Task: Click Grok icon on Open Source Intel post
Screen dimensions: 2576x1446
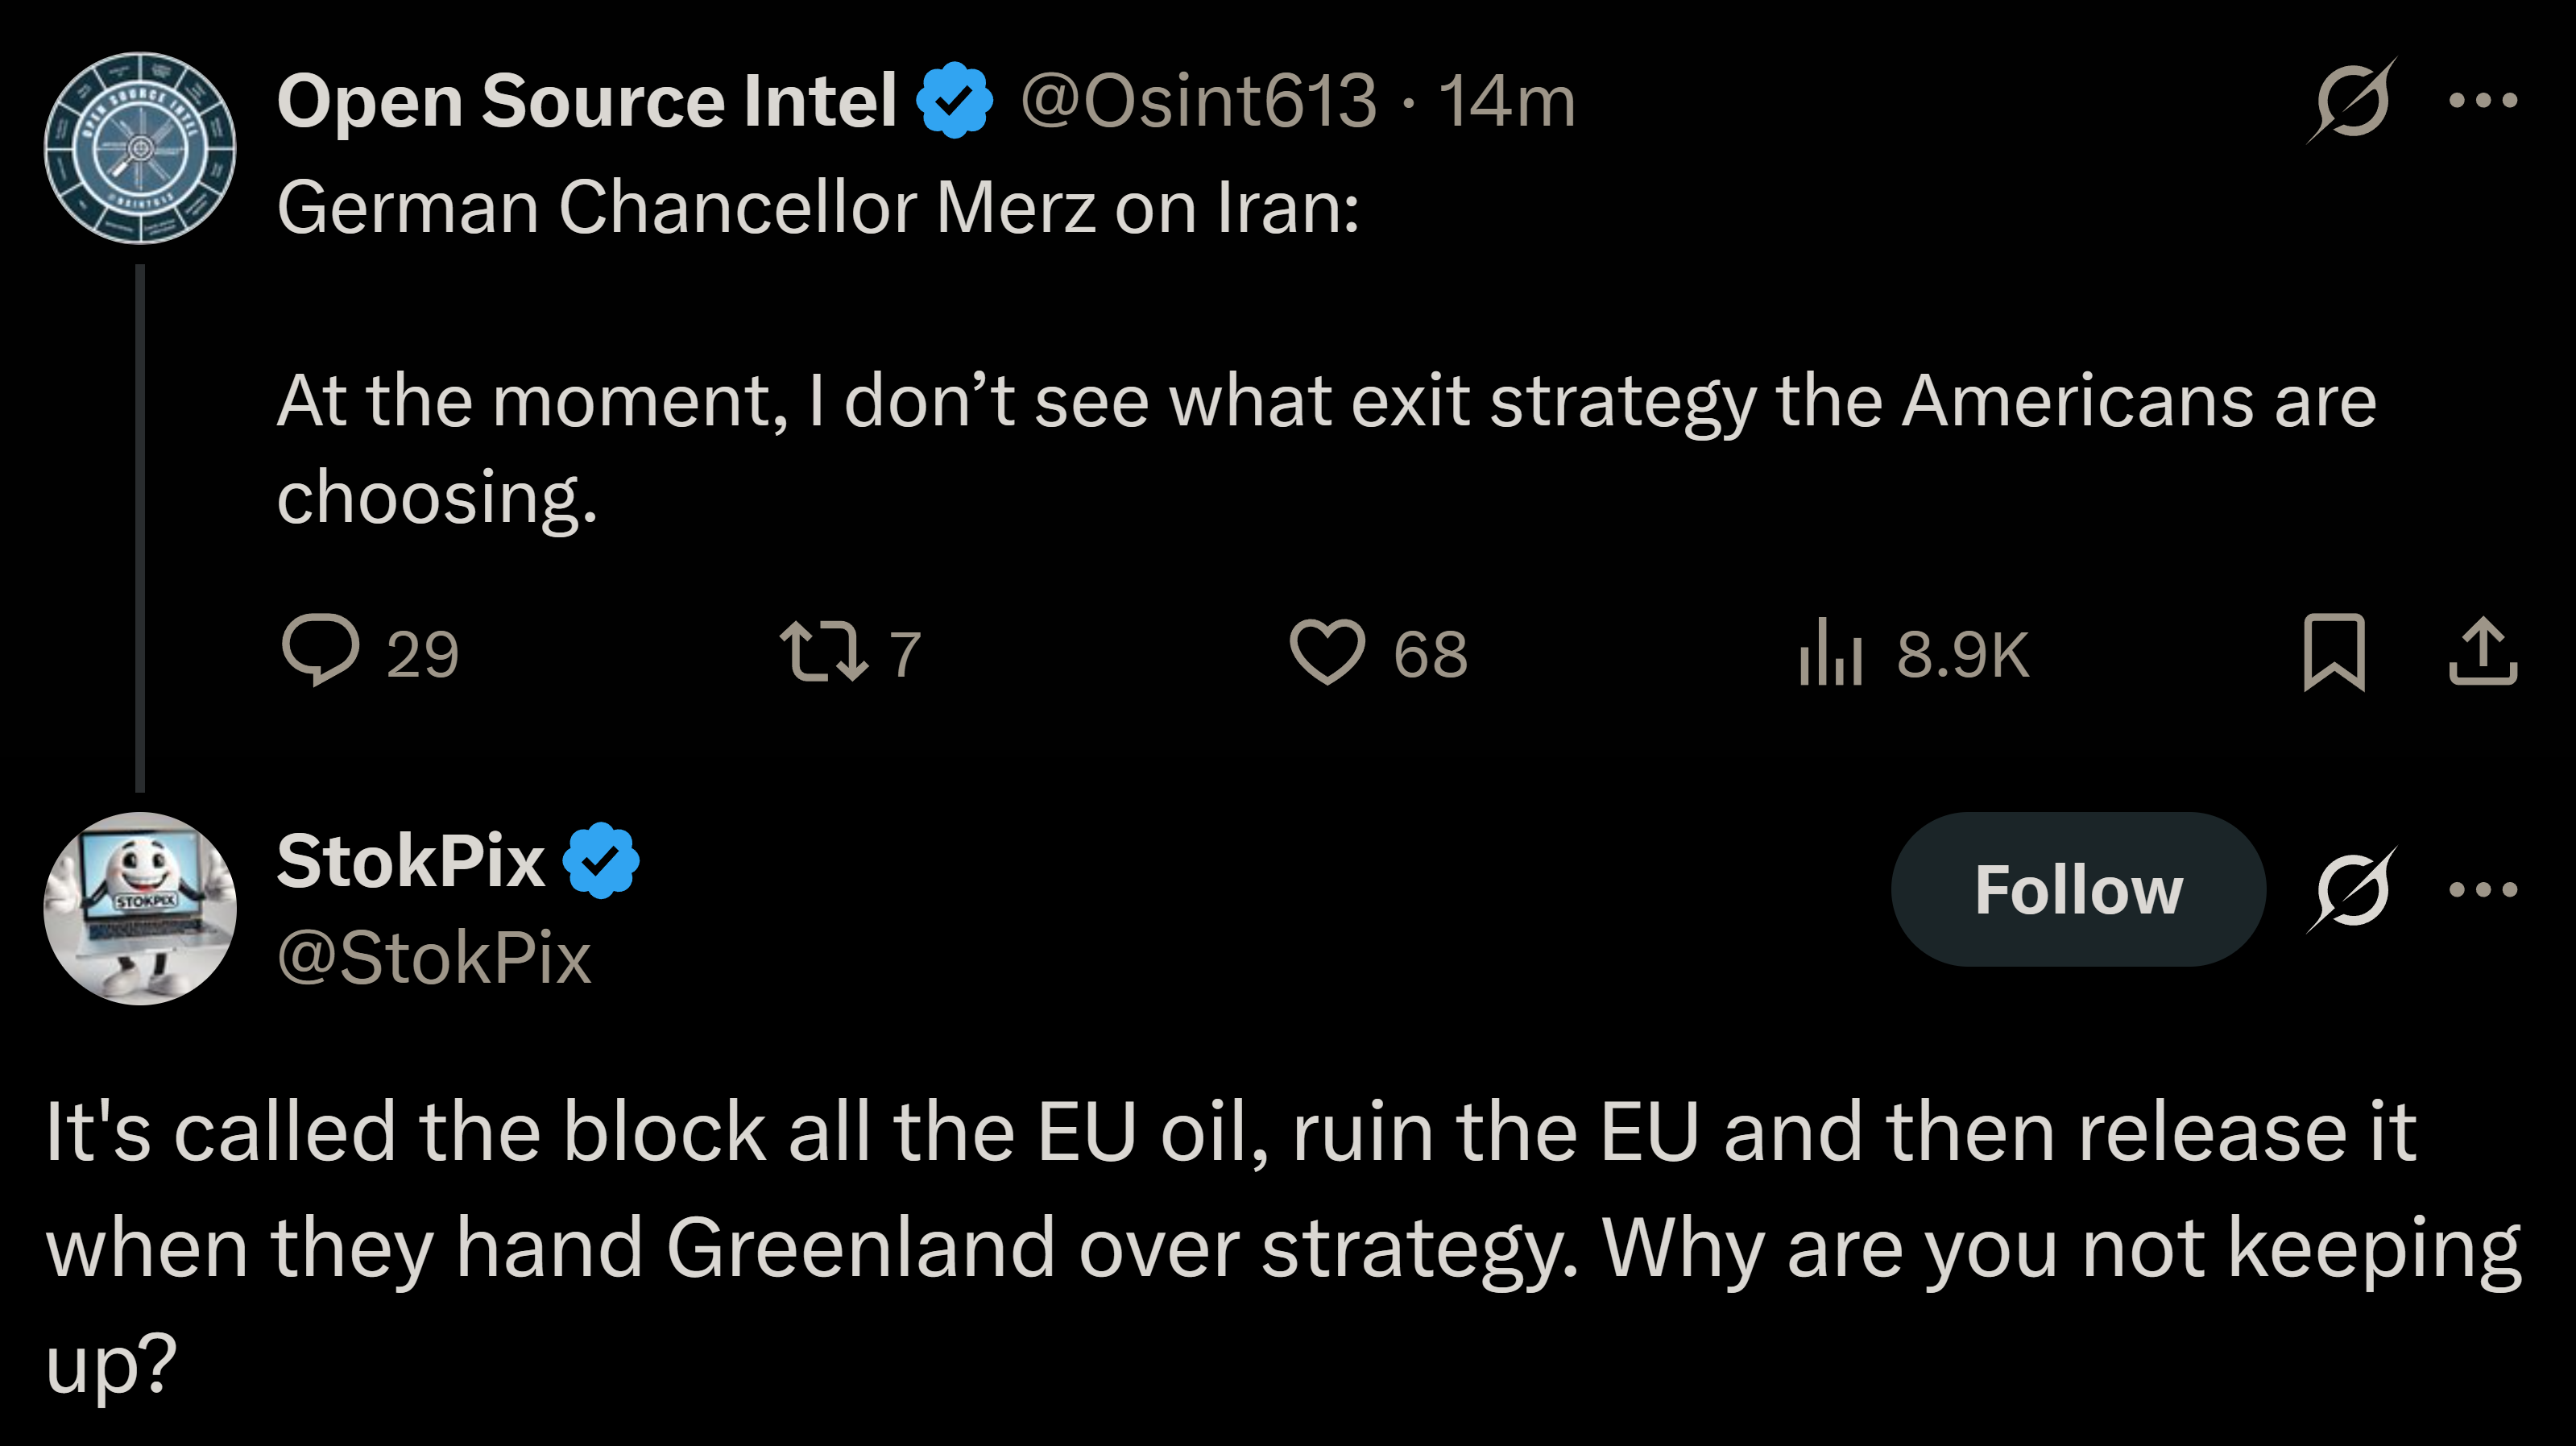Action: pyautogui.click(x=2352, y=100)
